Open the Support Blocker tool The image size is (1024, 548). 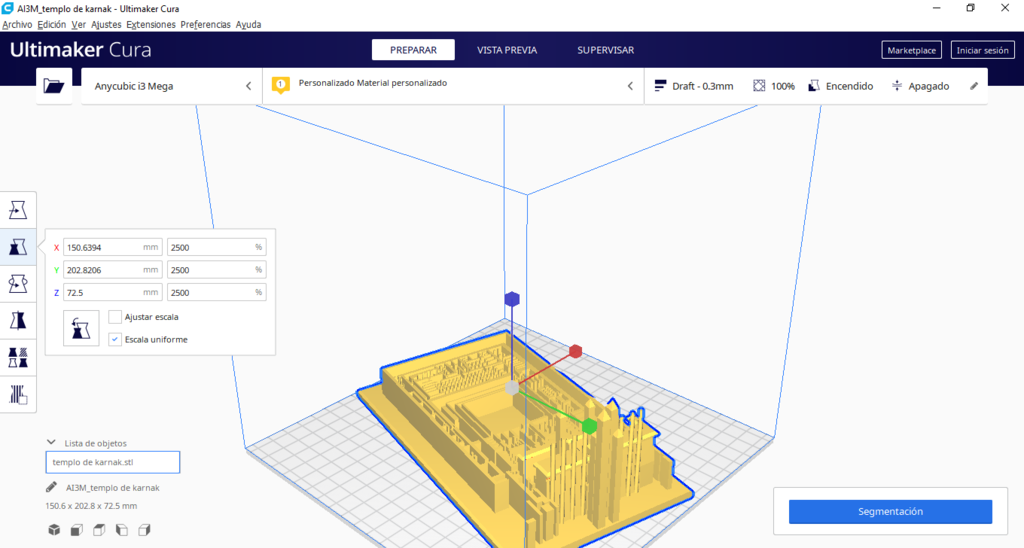click(18, 395)
